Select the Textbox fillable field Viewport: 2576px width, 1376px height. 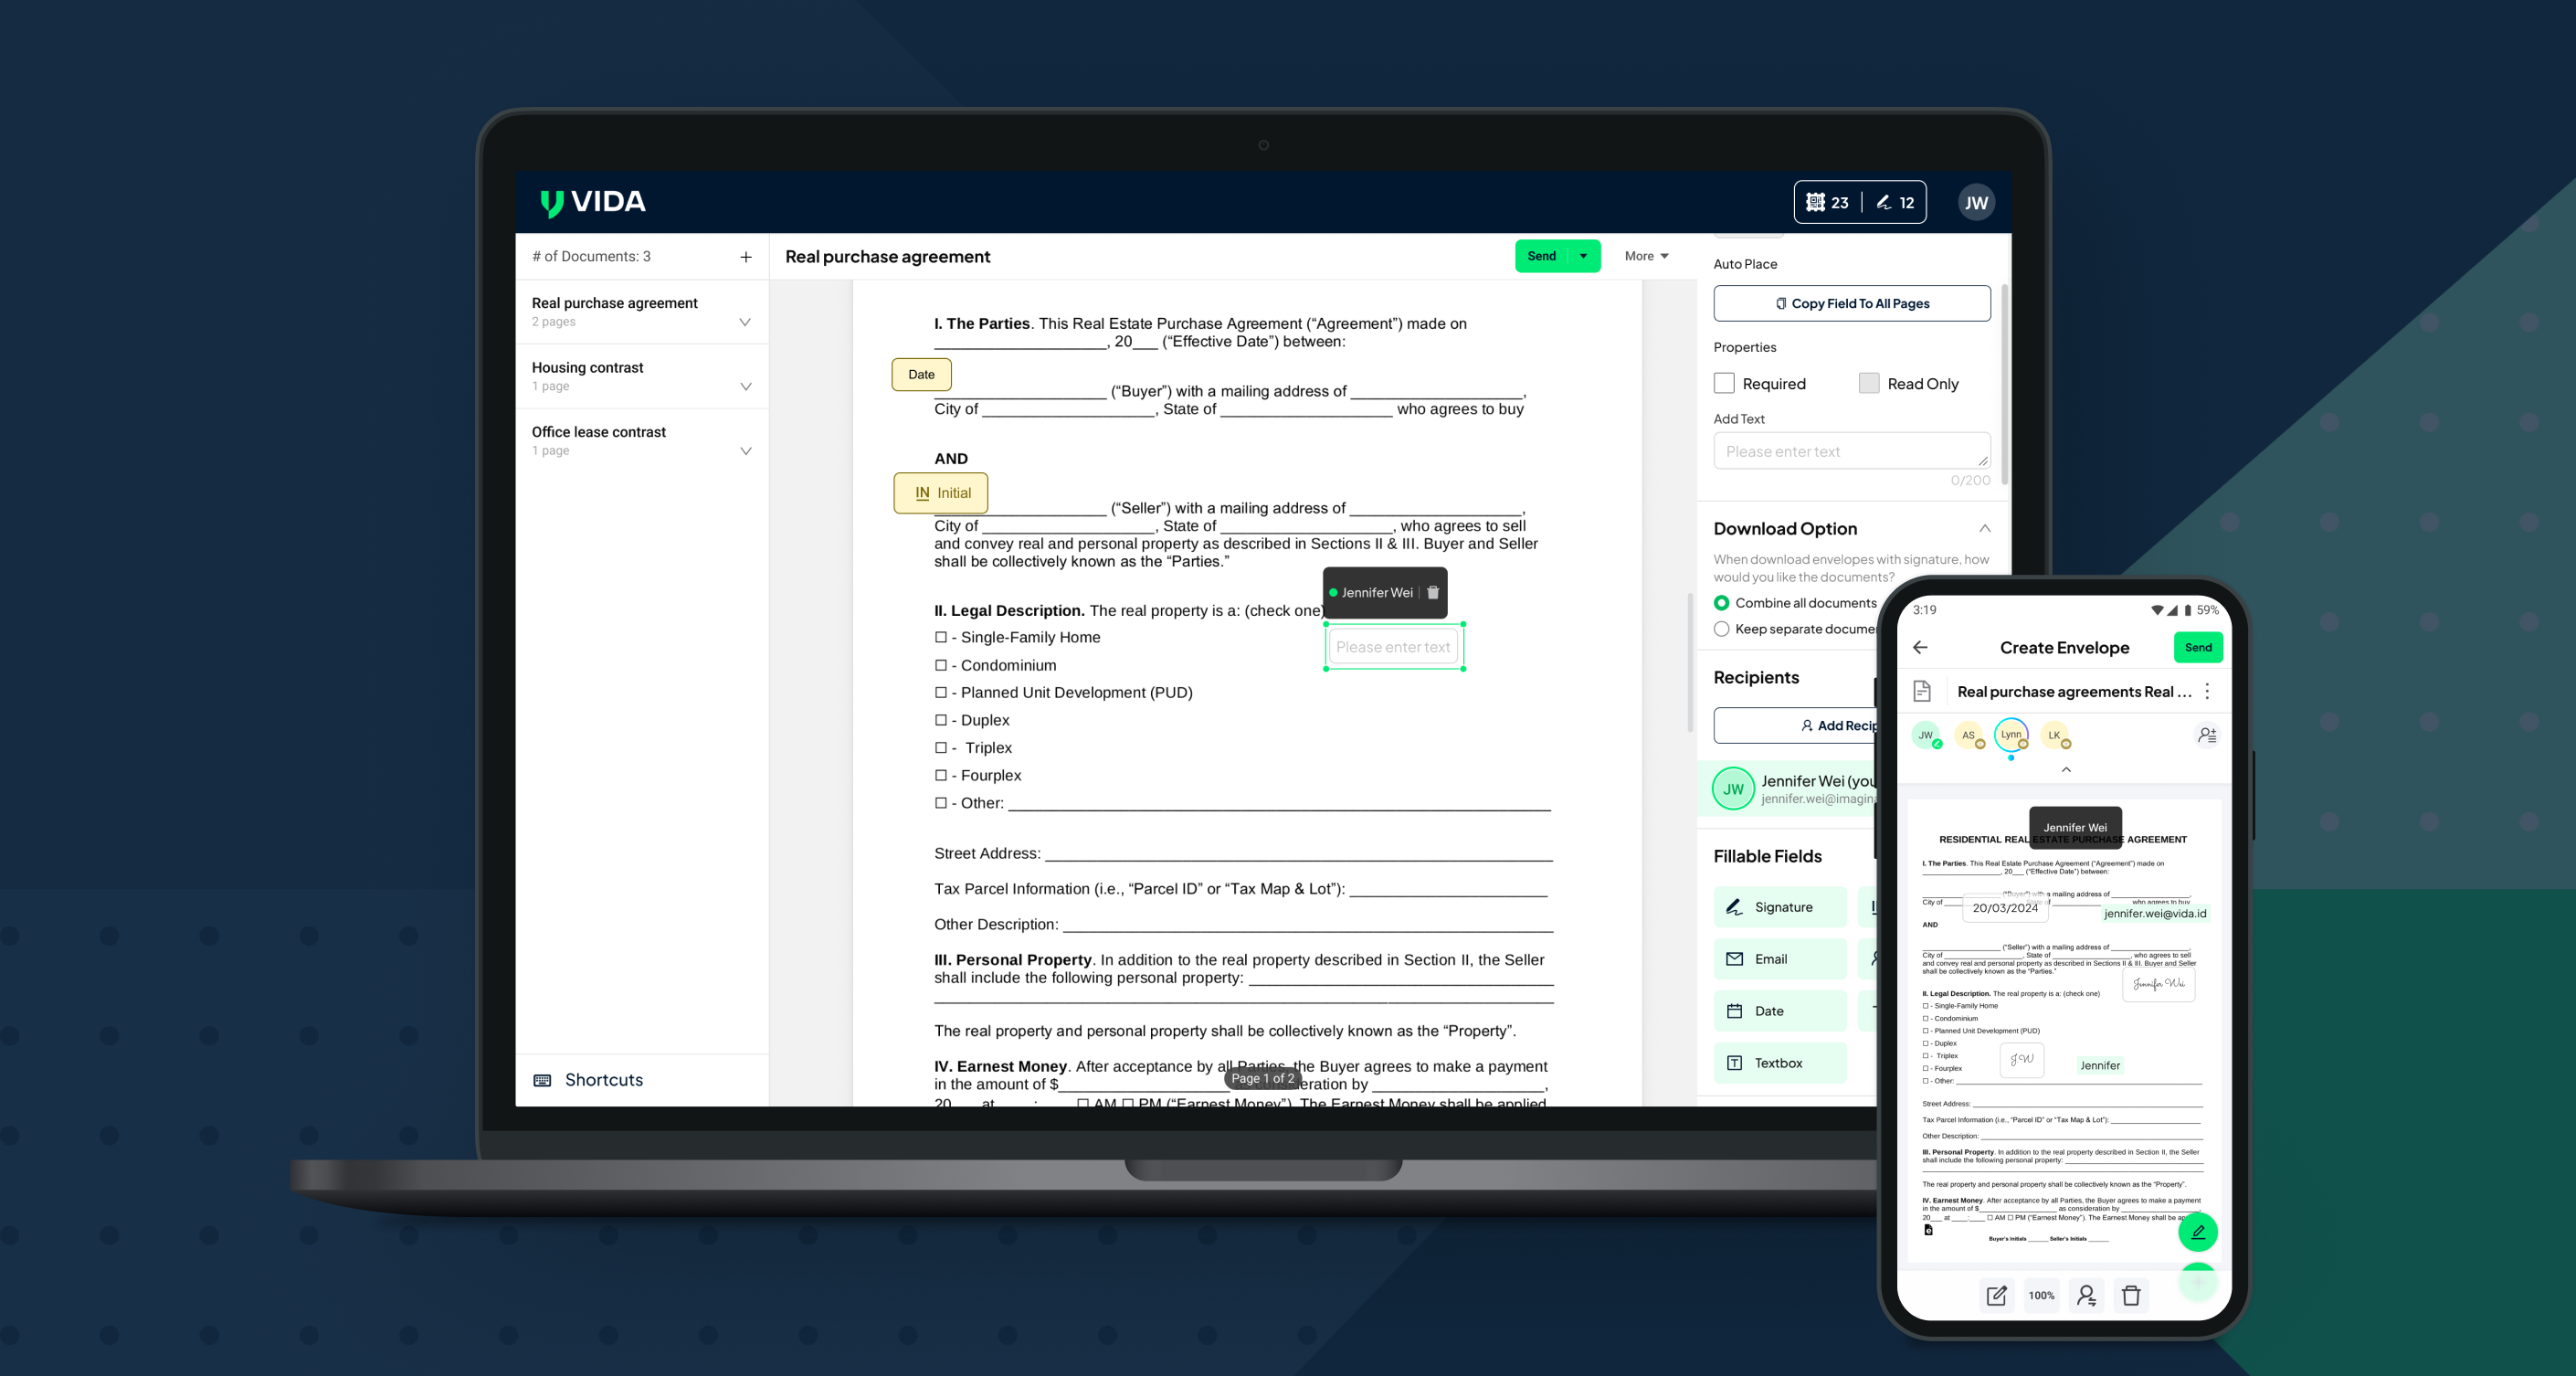[x=1779, y=1063]
